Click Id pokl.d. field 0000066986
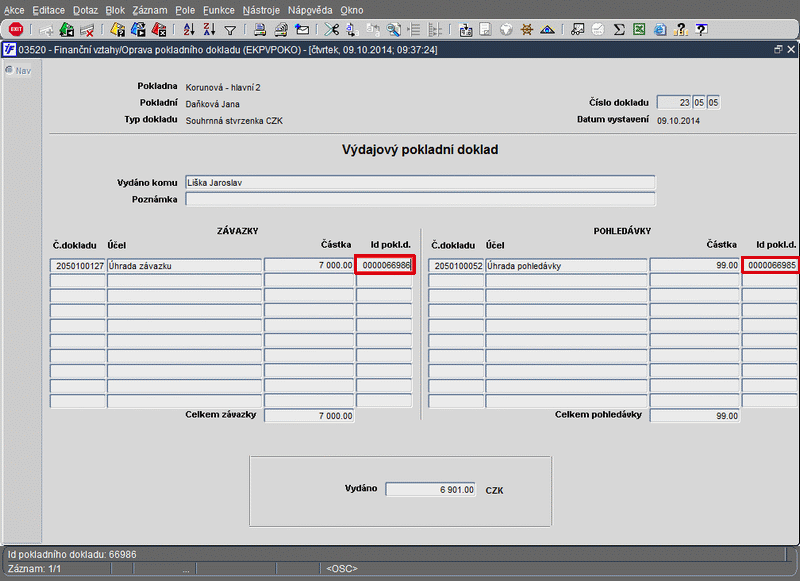 [x=385, y=265]
